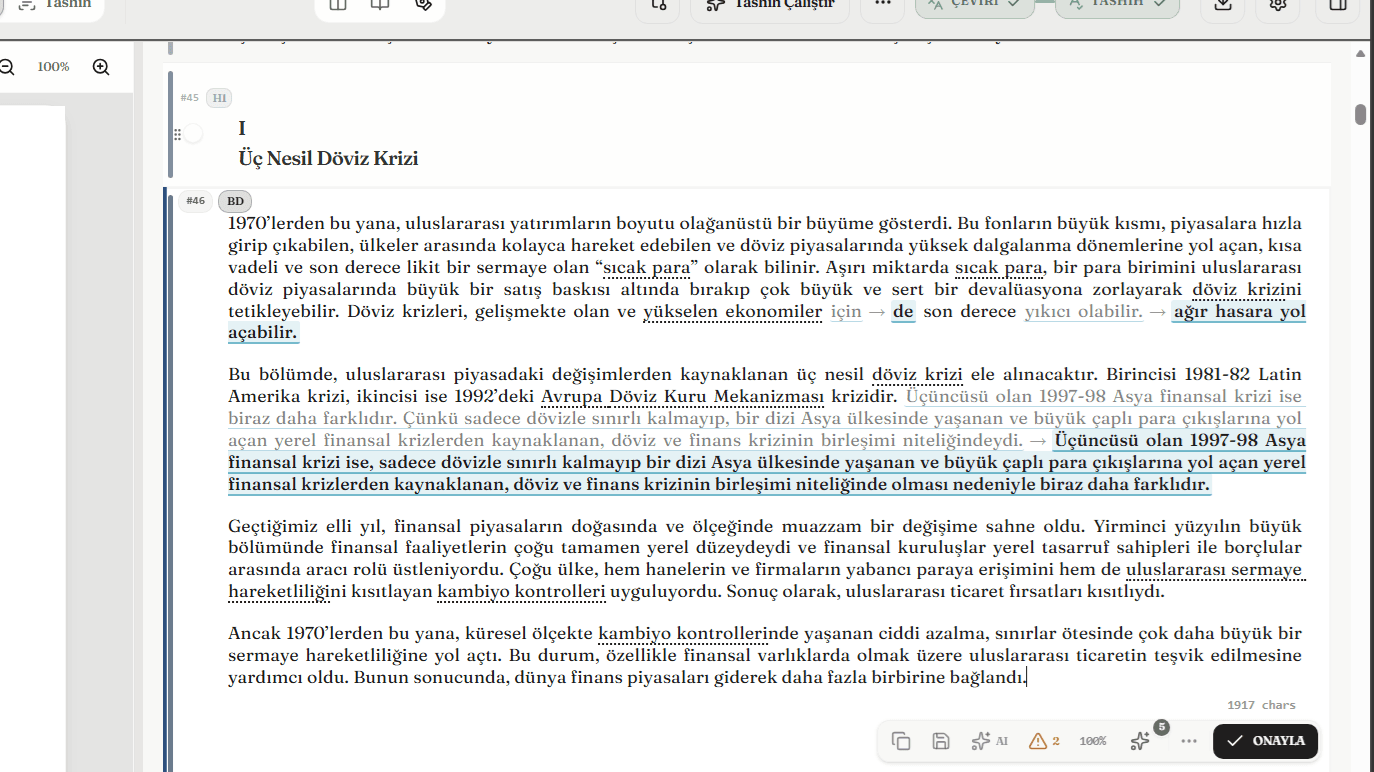Grab the drag handle of segment #45
The height and width of the screenshot is (772, 1374).
[x=177, y=134]
